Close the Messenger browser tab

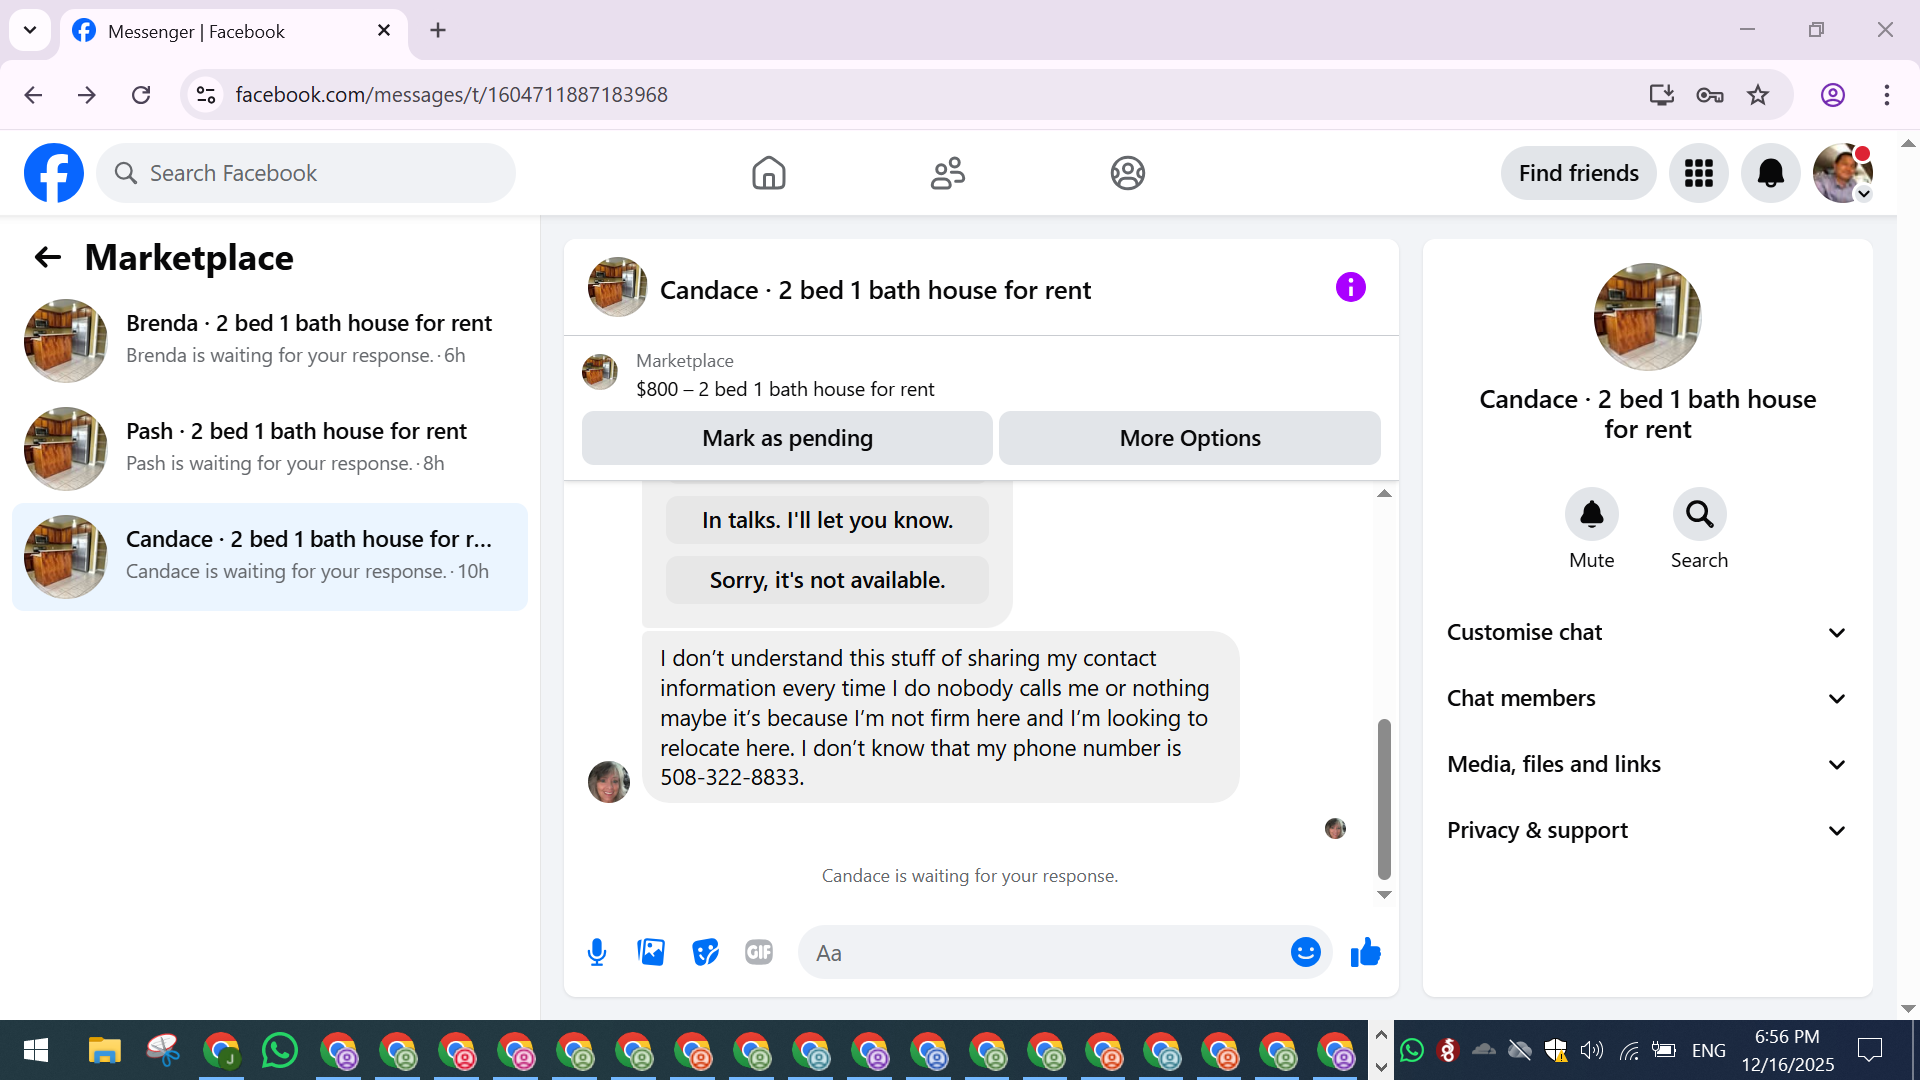(x=384, y=31)
